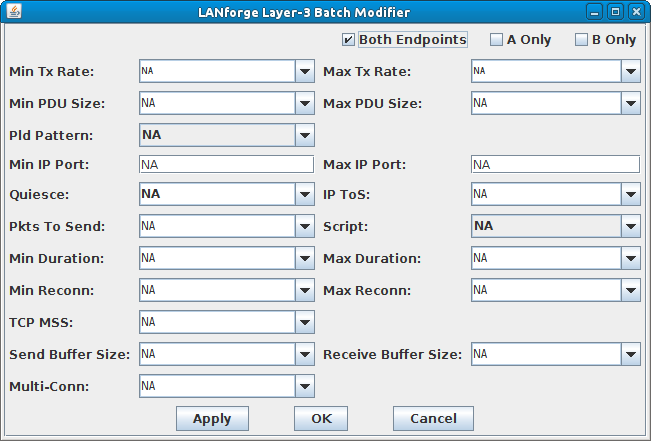This screenshot has width=651, height=441.
Task: Expand the Max Duration dropdown arrow
Action: coord(631,258)
